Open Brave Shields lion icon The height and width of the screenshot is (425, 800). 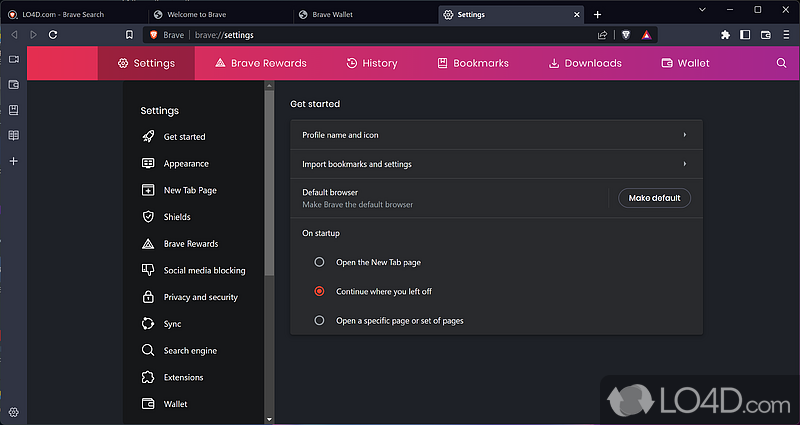point(626,35)
